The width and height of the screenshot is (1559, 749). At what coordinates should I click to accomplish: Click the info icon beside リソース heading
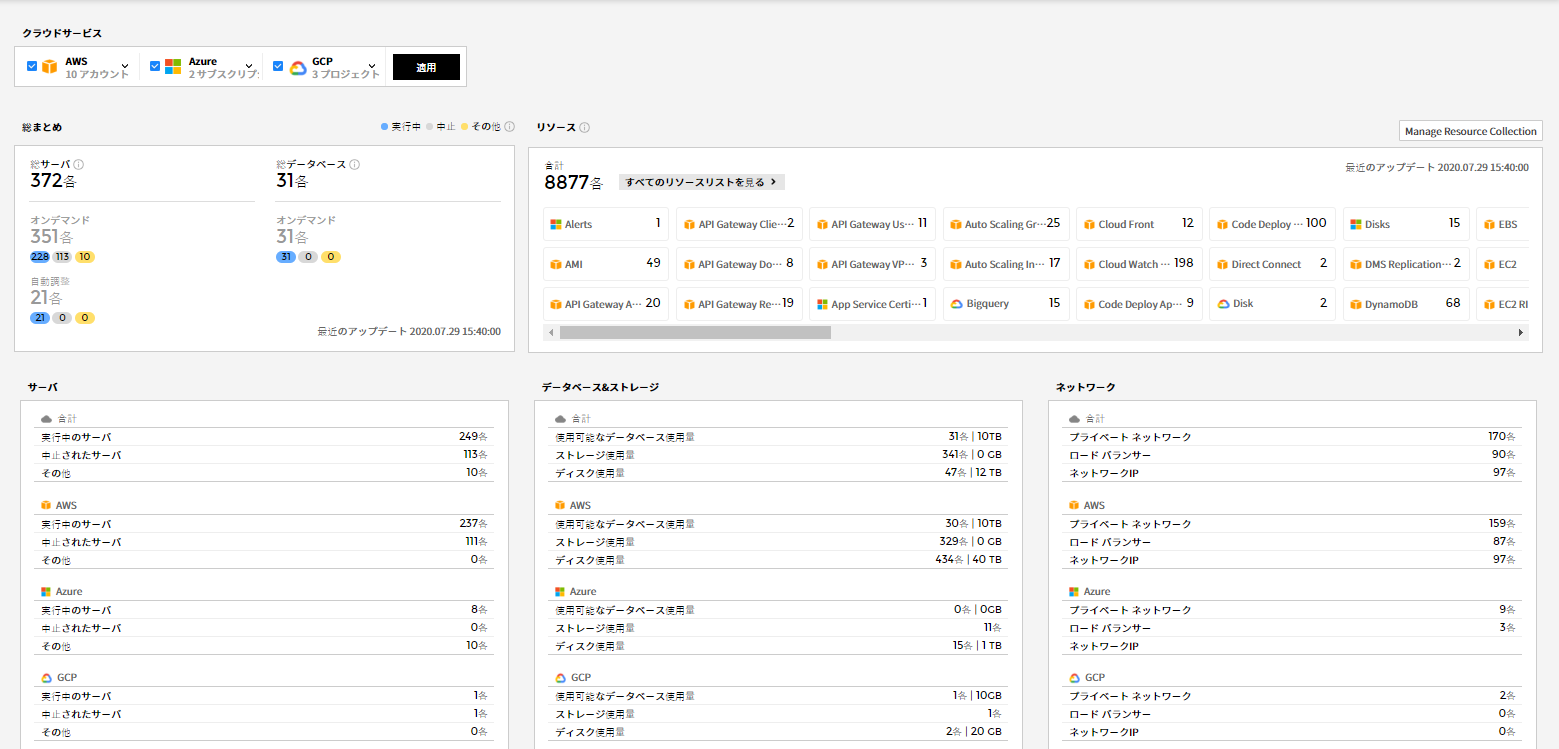tap(585, 128)
